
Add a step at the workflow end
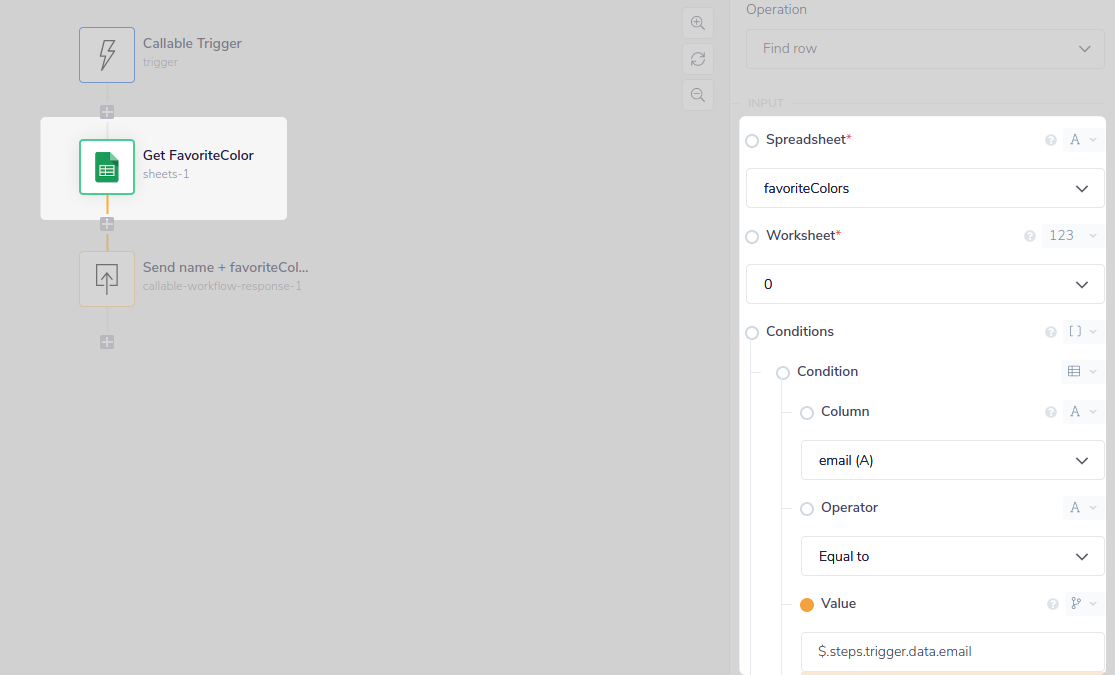[x=107, y=342]
